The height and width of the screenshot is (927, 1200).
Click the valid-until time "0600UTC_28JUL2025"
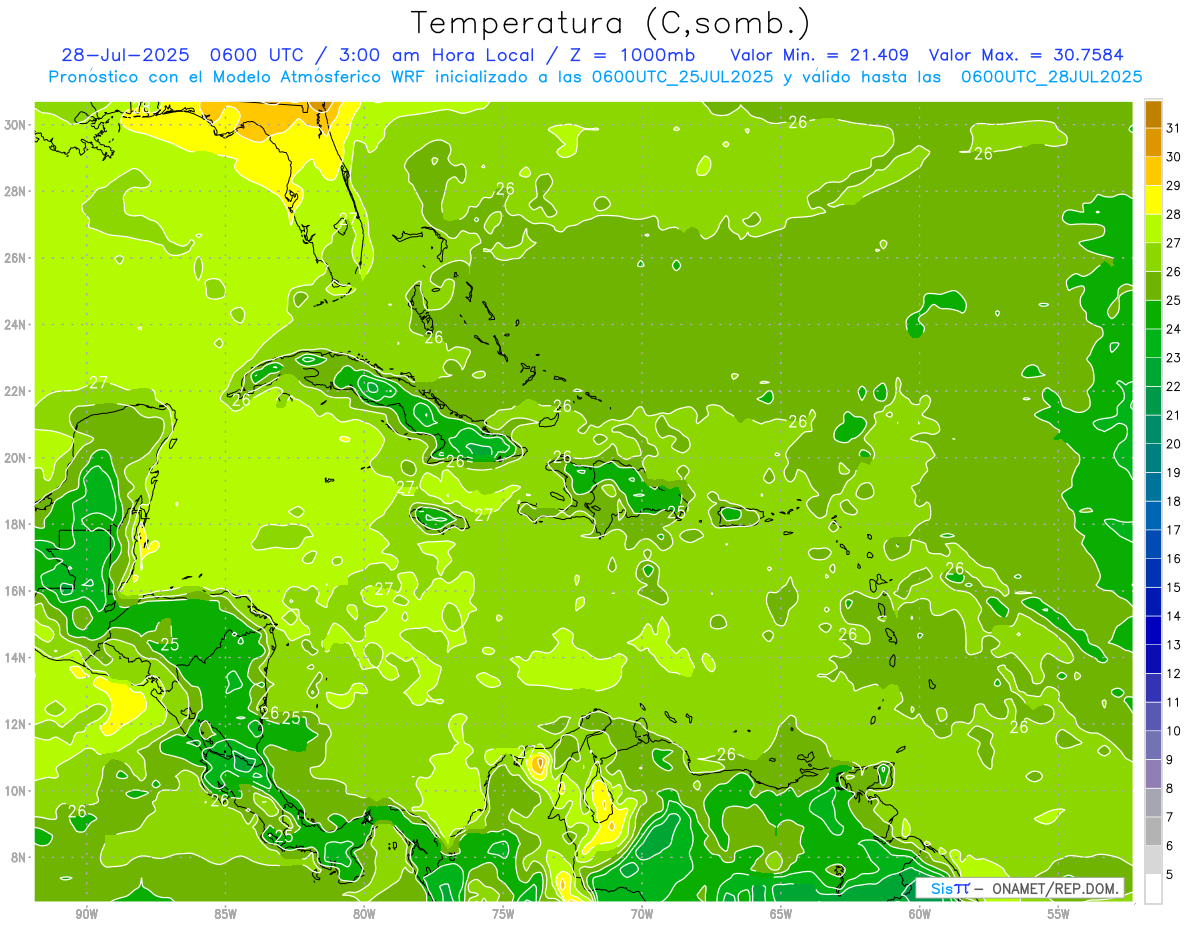pyautogui.click(x=1051, y=76)
